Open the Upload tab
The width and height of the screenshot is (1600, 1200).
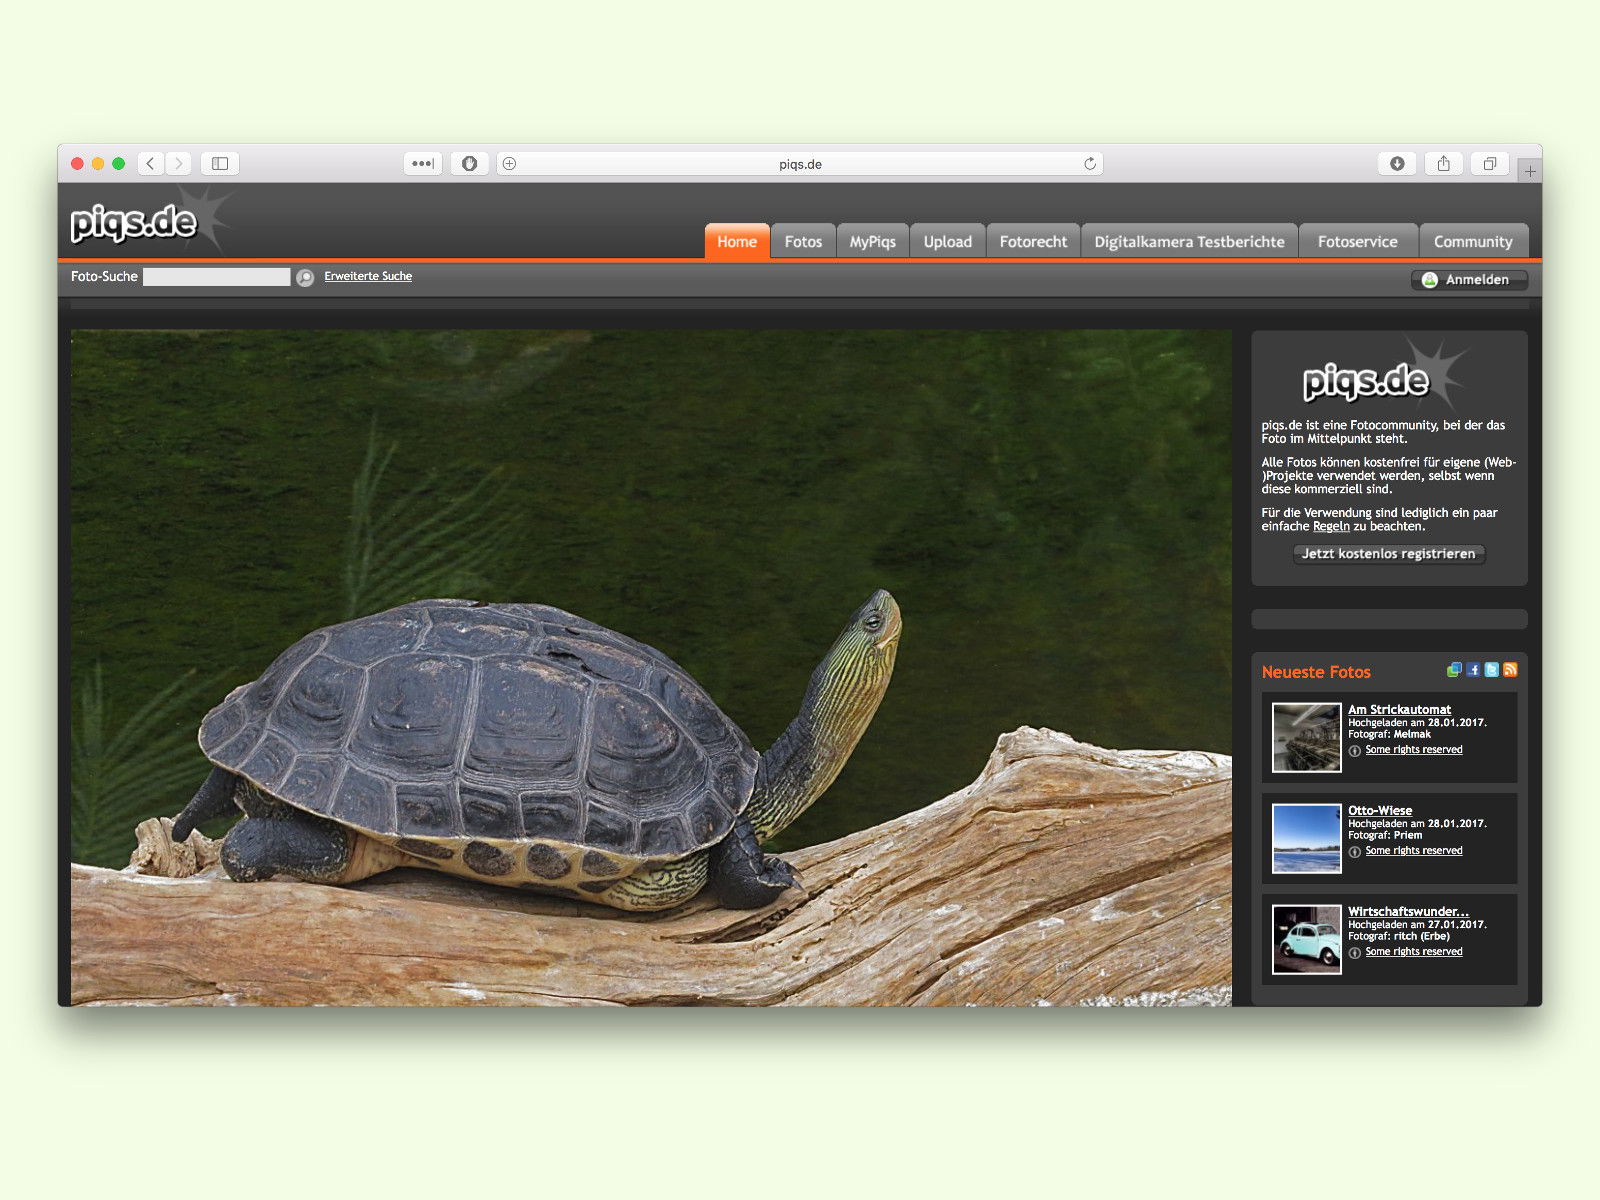pos(947,241)
